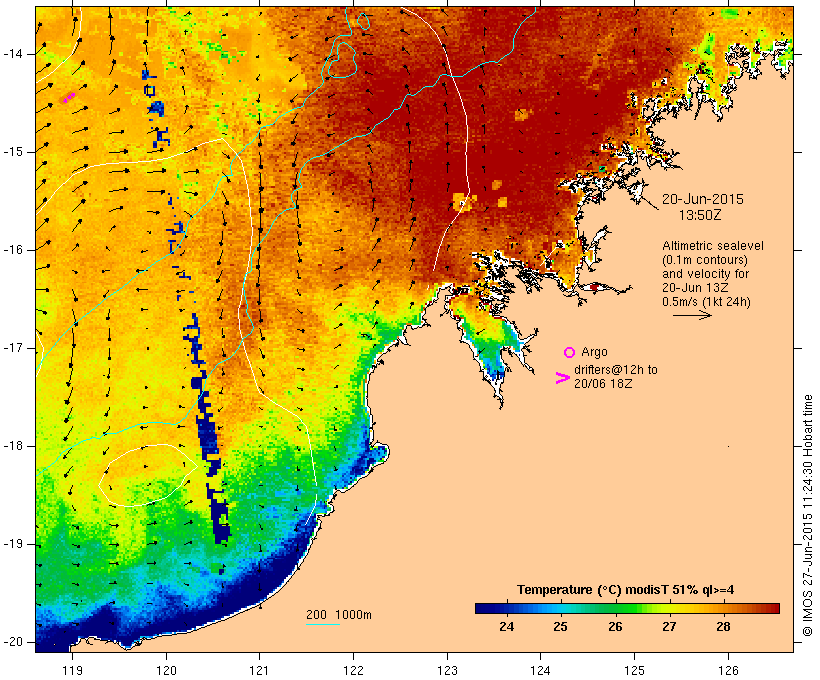Click the color bar value 27

tap(669, 627)
